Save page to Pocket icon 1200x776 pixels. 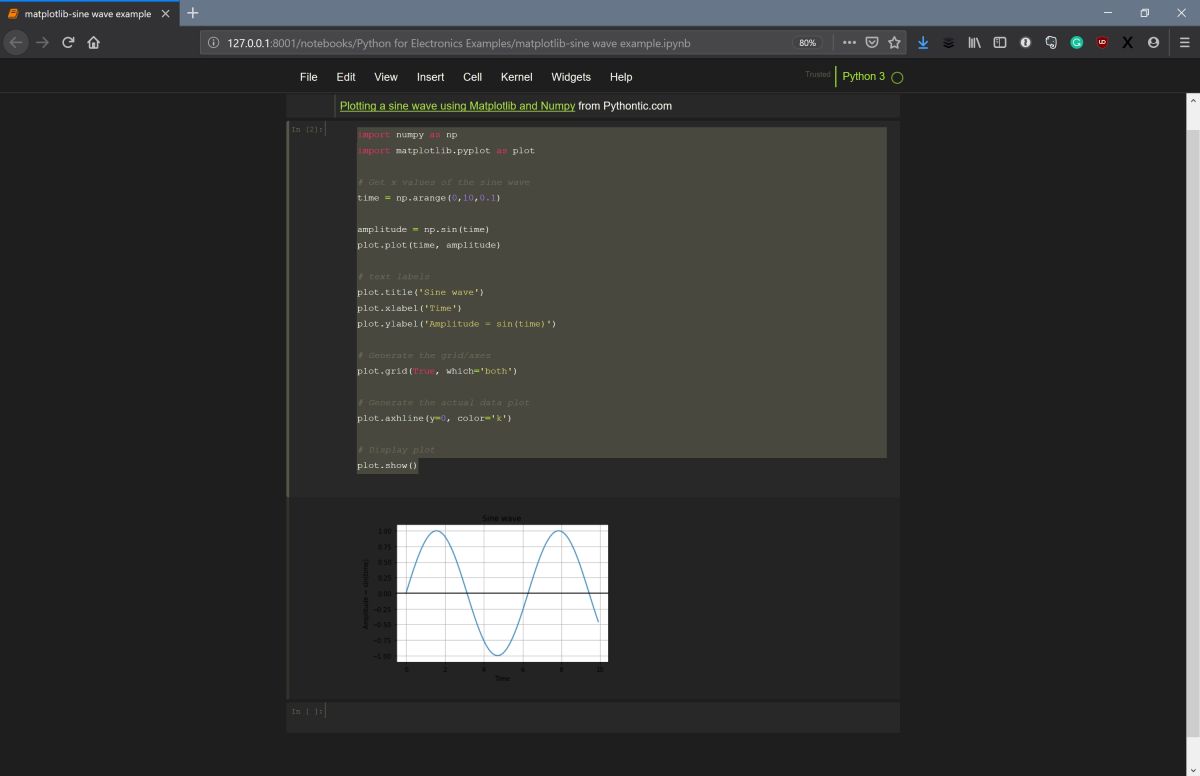click(872, 43)
